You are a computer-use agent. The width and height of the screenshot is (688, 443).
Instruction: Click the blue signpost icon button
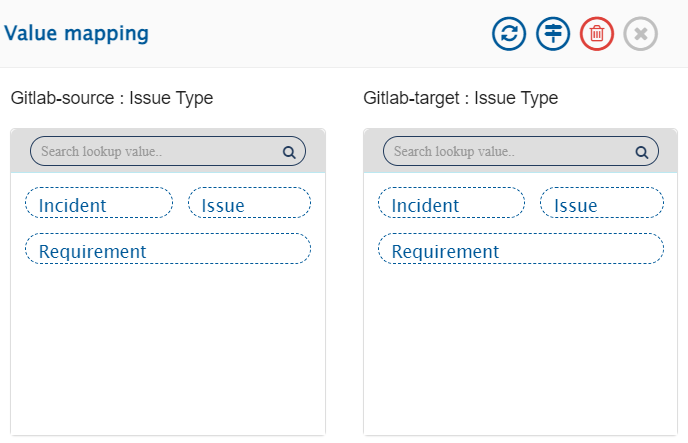tap(553, 34)
